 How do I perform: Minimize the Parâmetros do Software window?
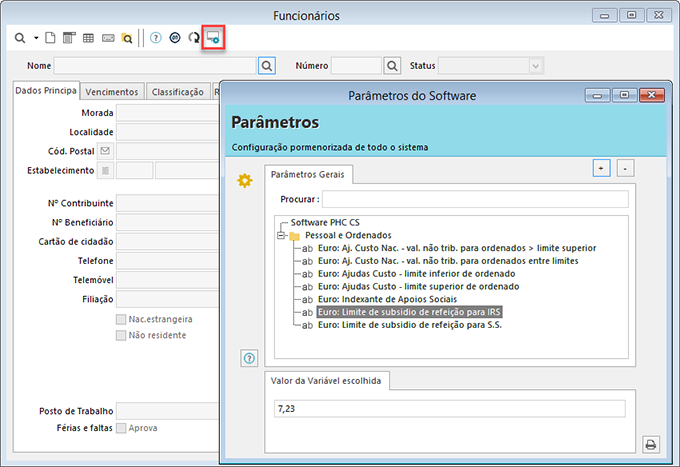(597, 95)
